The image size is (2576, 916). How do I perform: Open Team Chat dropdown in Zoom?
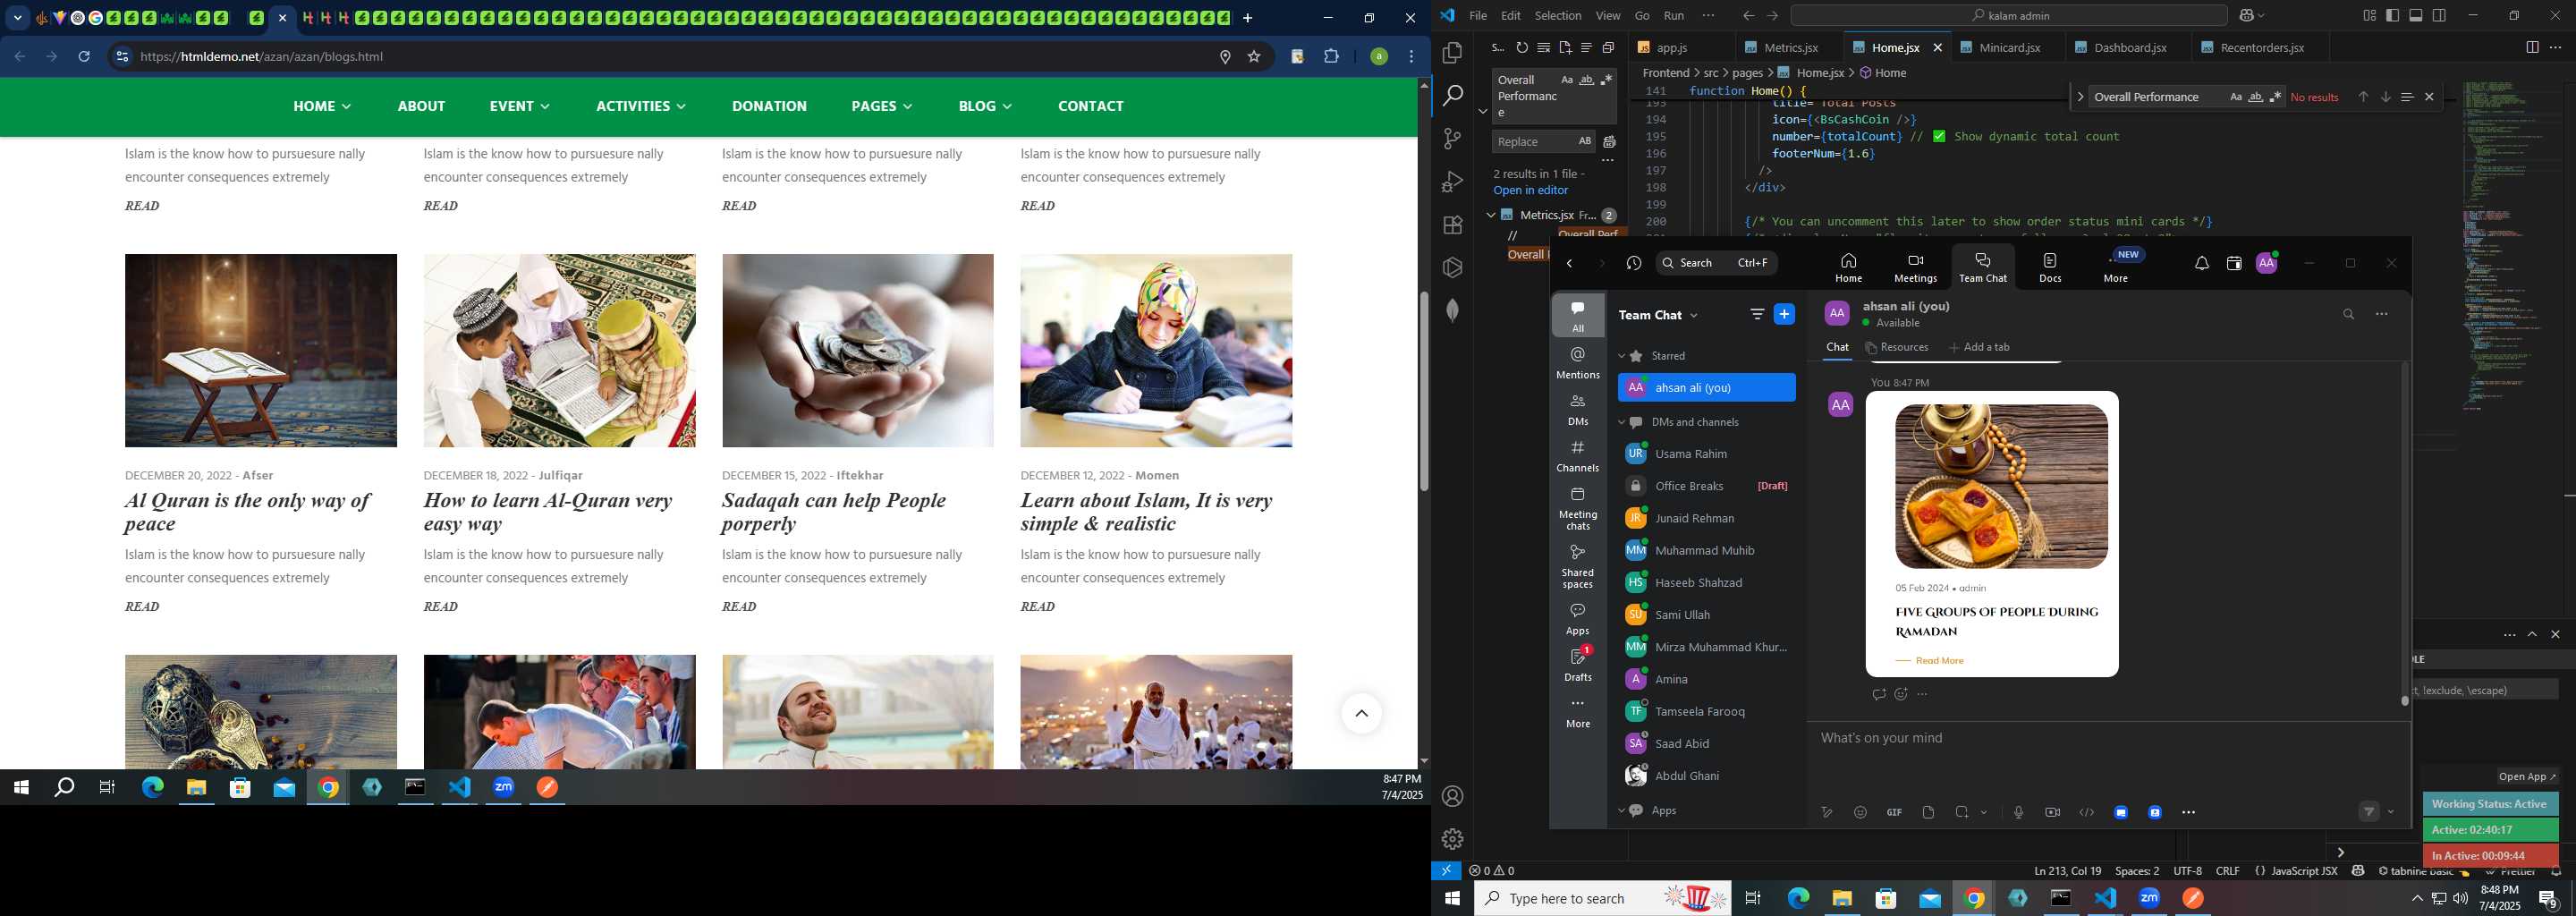[x=1693, y=315]
